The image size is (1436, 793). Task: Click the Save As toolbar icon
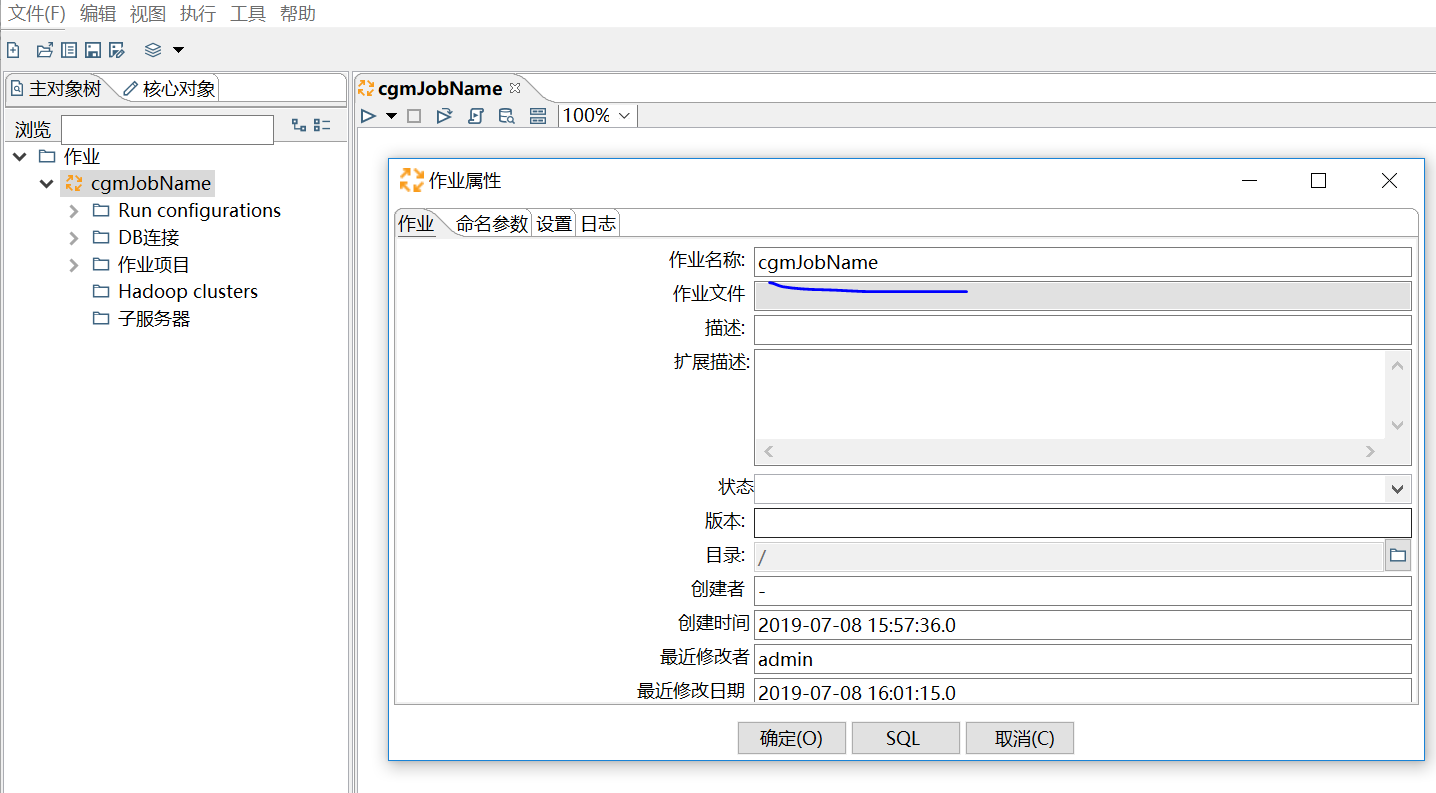116,49
